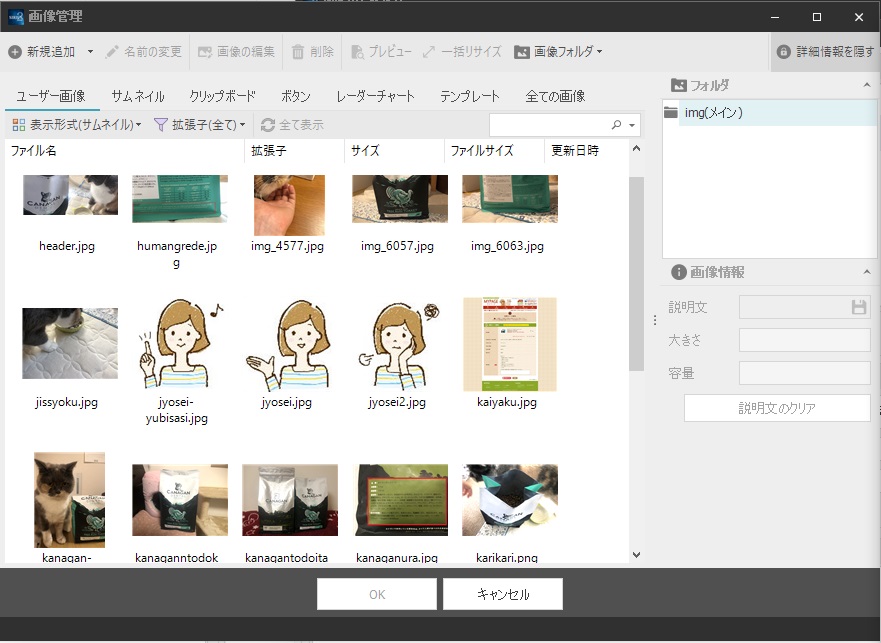This screenshot has width=881, height=643.
Task: Open the 新規追加 dropdown arrow
Action: [90, 52]
